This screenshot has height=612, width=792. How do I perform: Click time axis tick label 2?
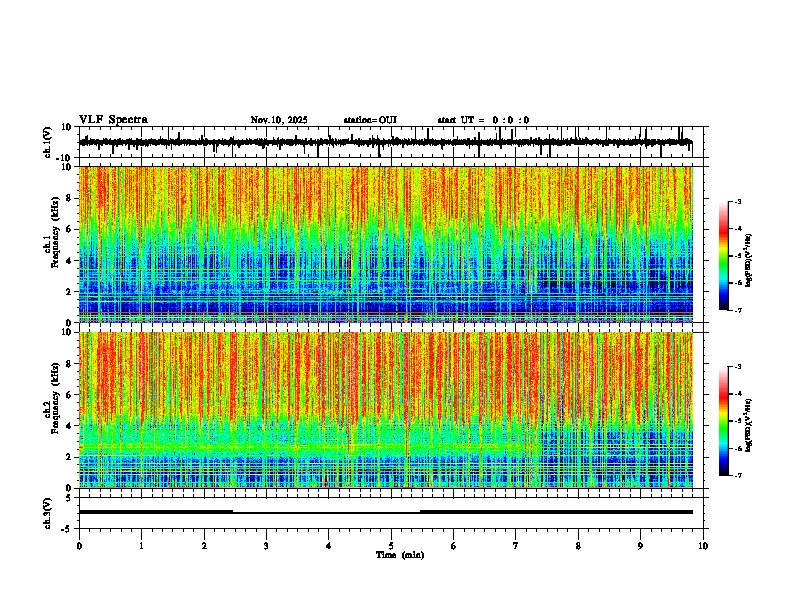coord(204,546)
